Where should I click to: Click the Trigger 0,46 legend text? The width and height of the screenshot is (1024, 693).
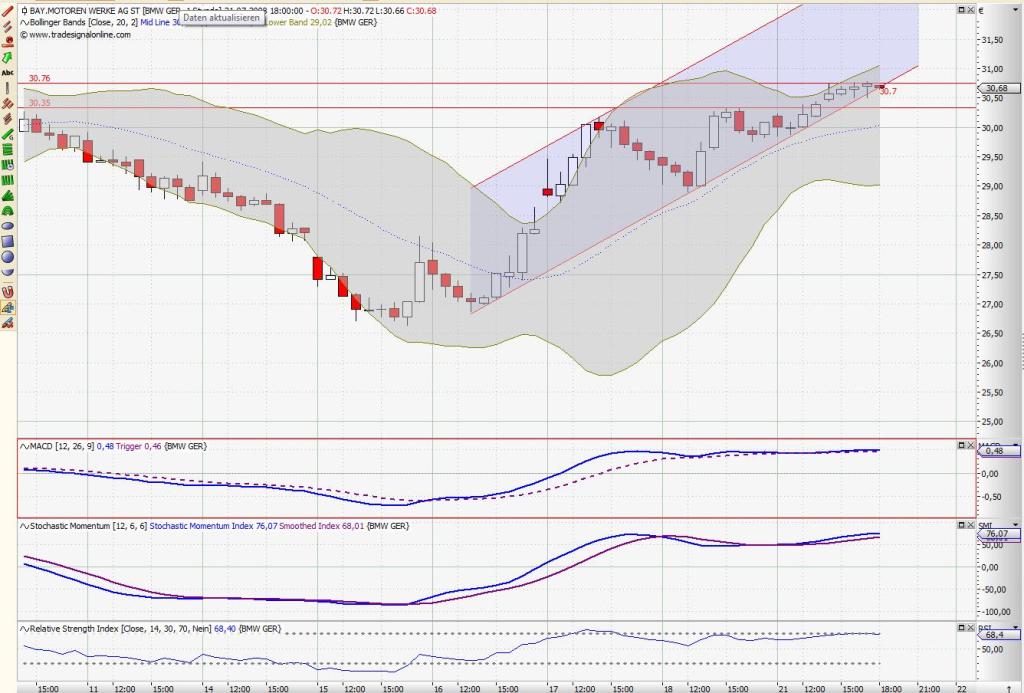(138, 446)
